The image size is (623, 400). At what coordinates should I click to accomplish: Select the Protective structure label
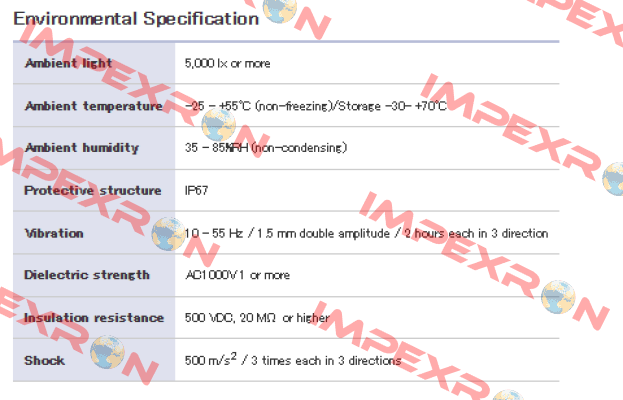coord(93,191)
